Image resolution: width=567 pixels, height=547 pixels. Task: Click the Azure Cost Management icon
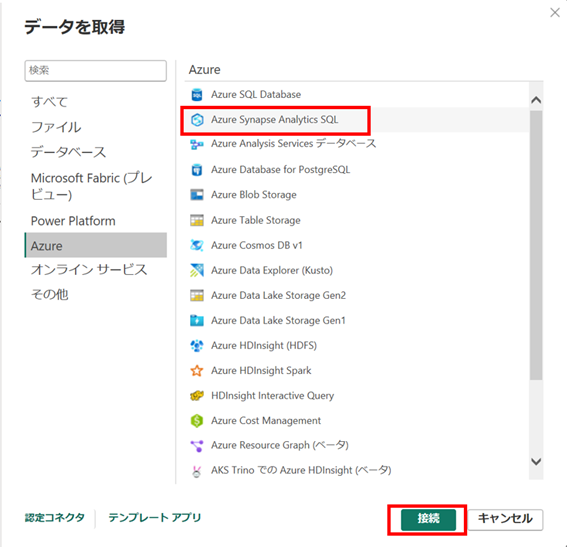(197, 421)
